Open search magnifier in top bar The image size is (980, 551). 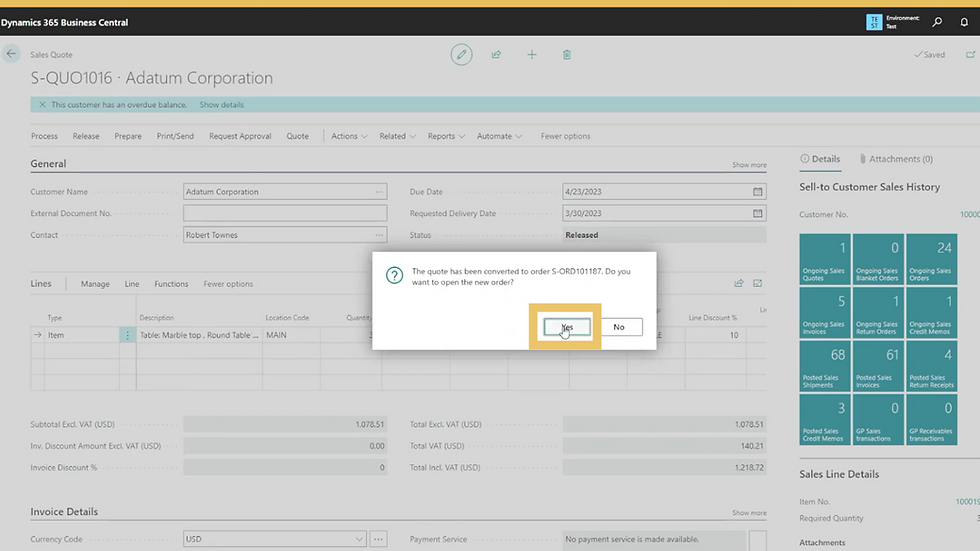click(937, 22)
